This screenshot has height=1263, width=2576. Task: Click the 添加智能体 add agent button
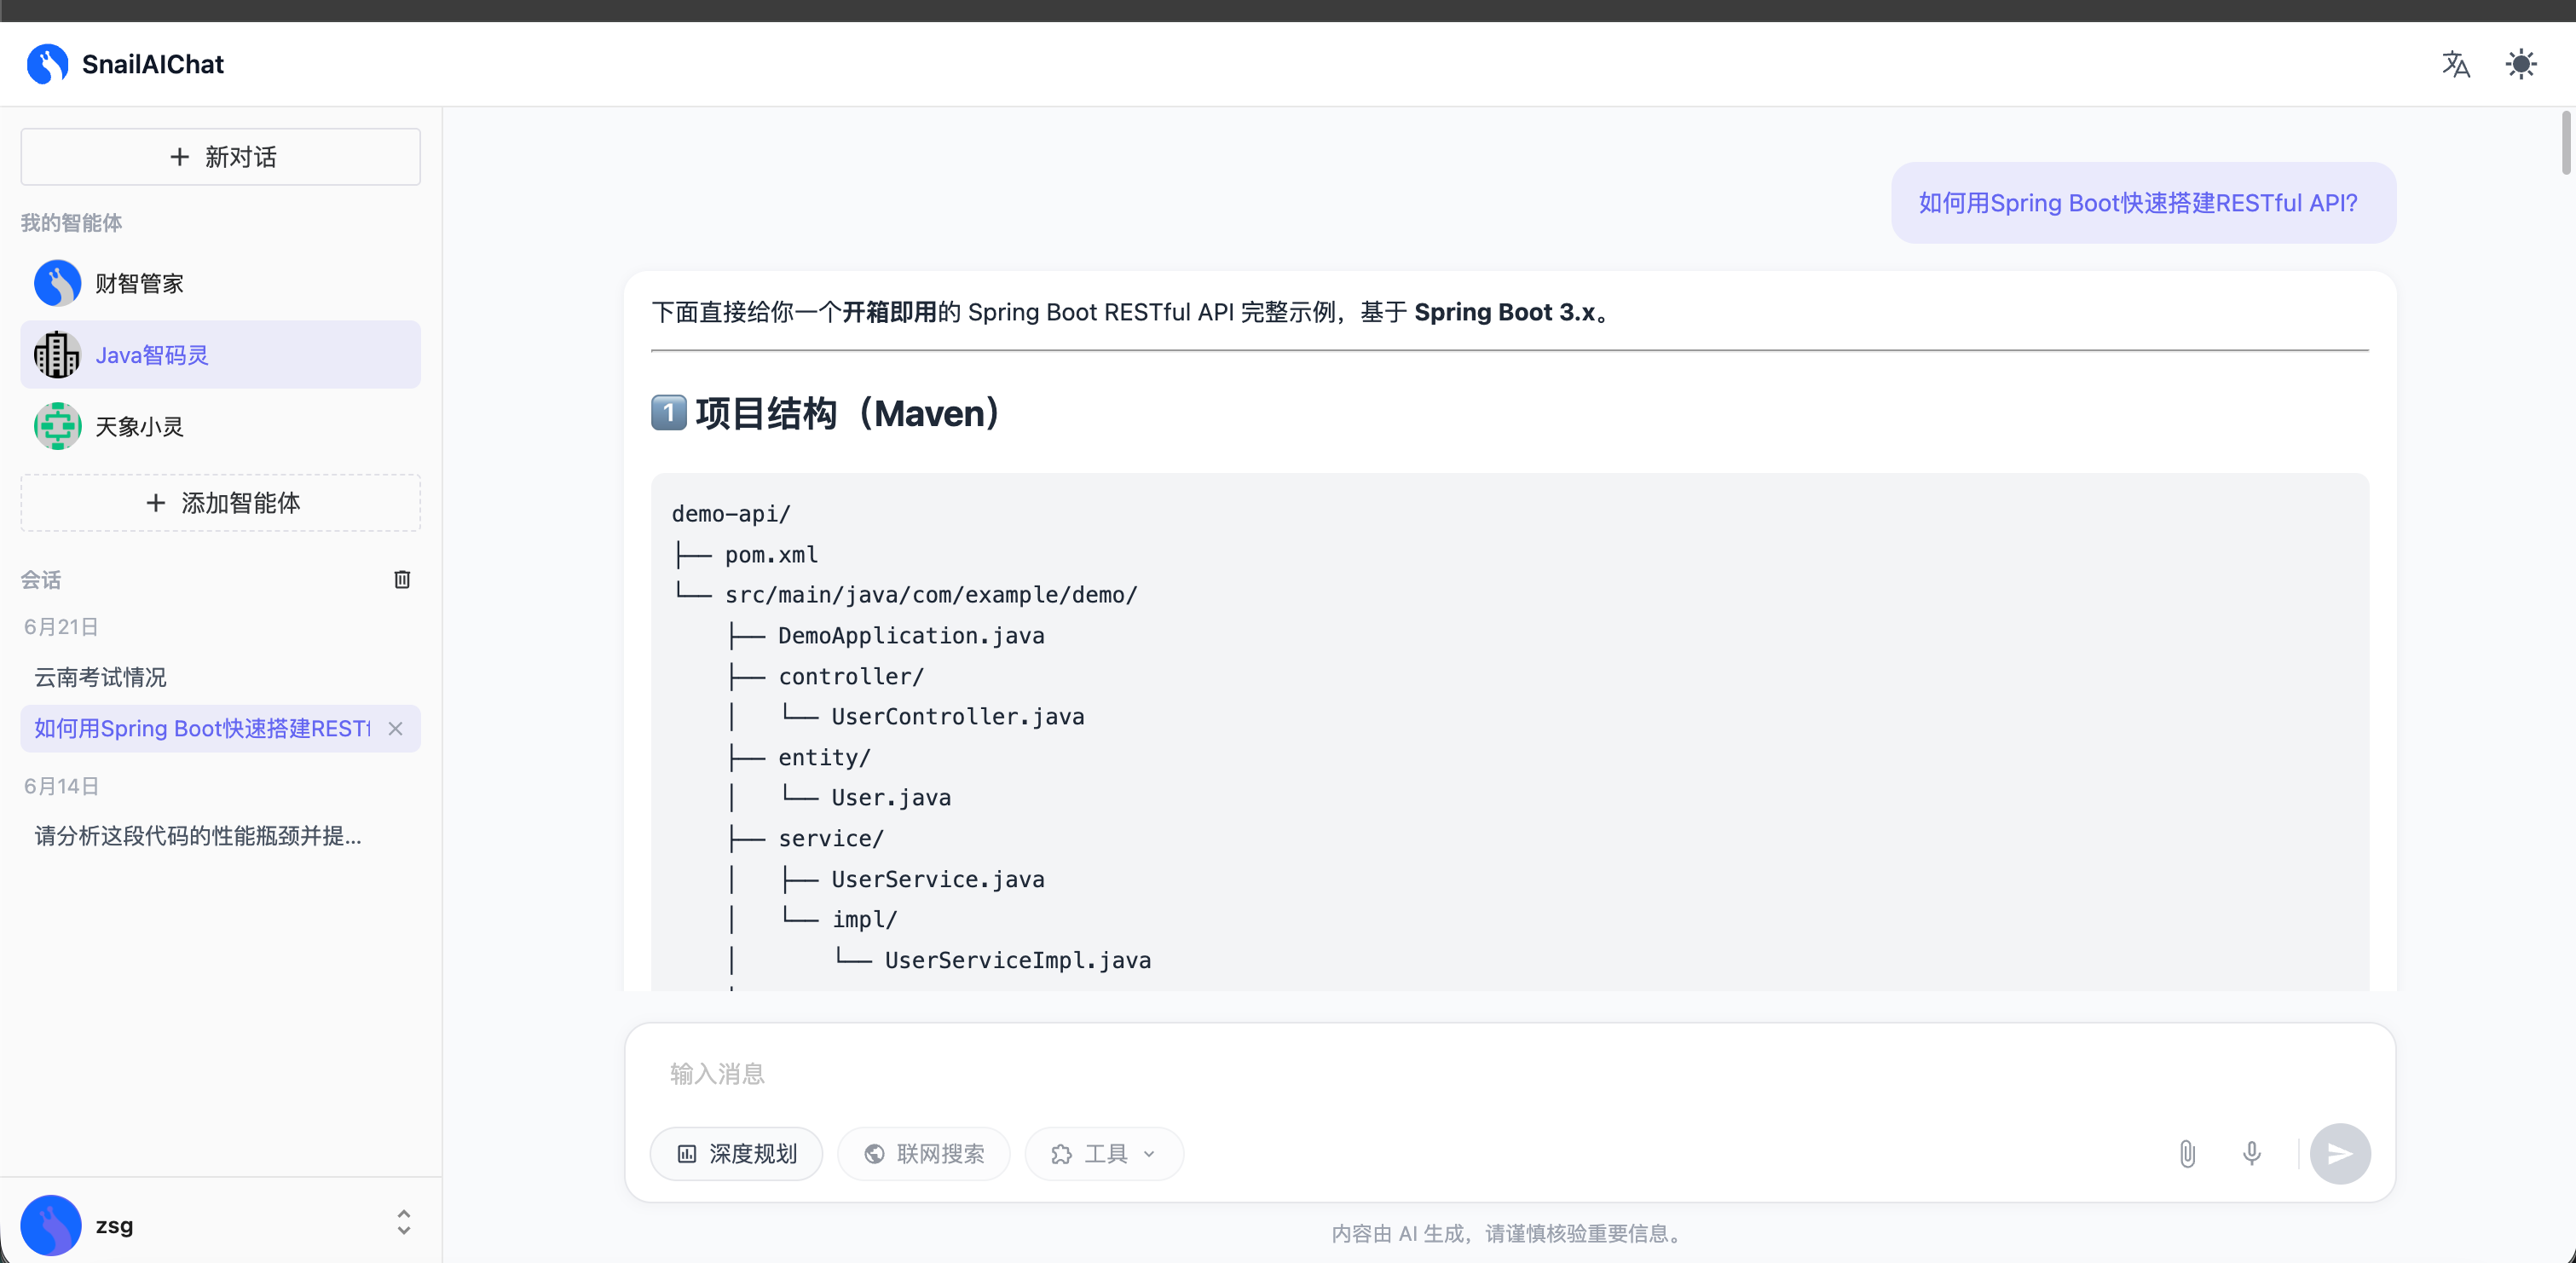pos(220,503)
